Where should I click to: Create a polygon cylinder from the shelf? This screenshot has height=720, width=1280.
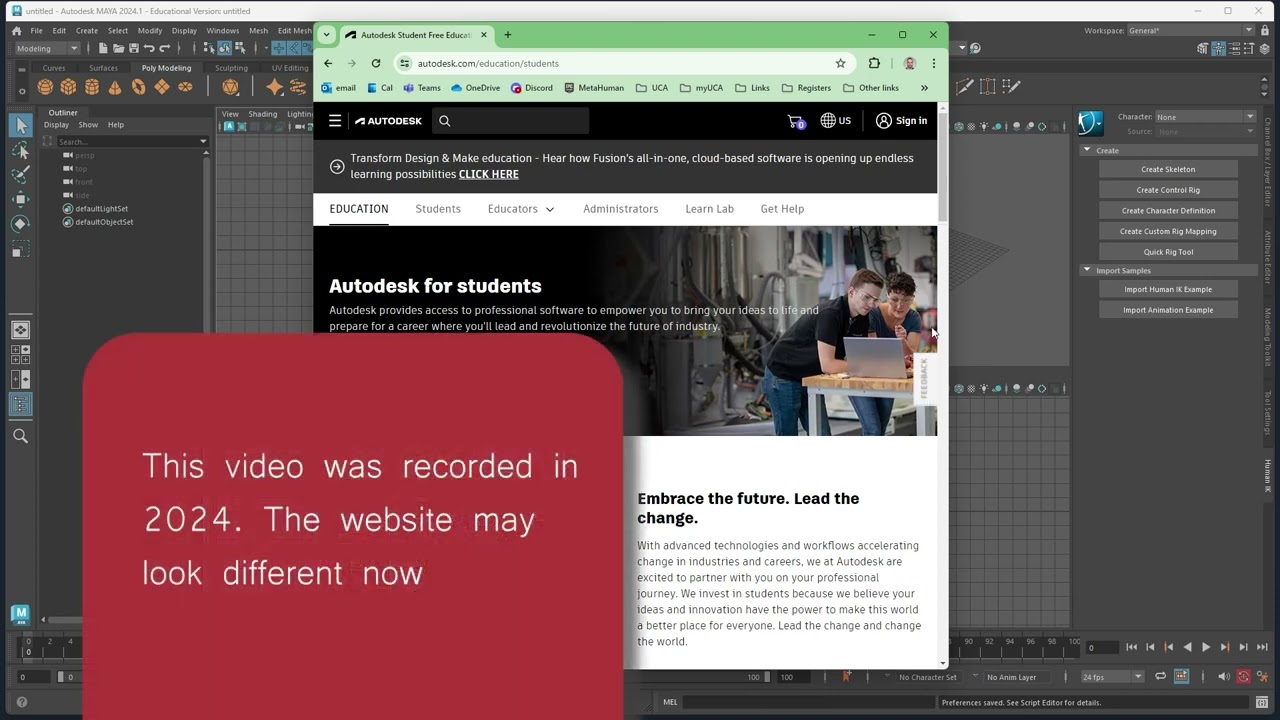pos(92,87)
